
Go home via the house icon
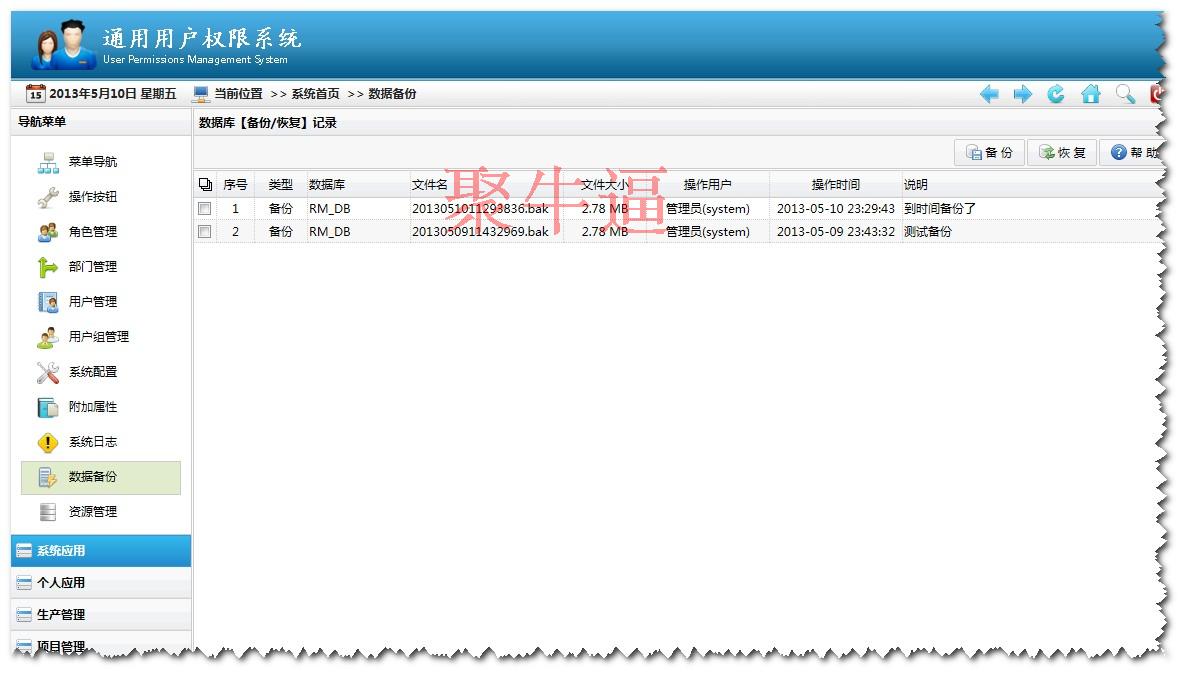tap(1091, 94)
